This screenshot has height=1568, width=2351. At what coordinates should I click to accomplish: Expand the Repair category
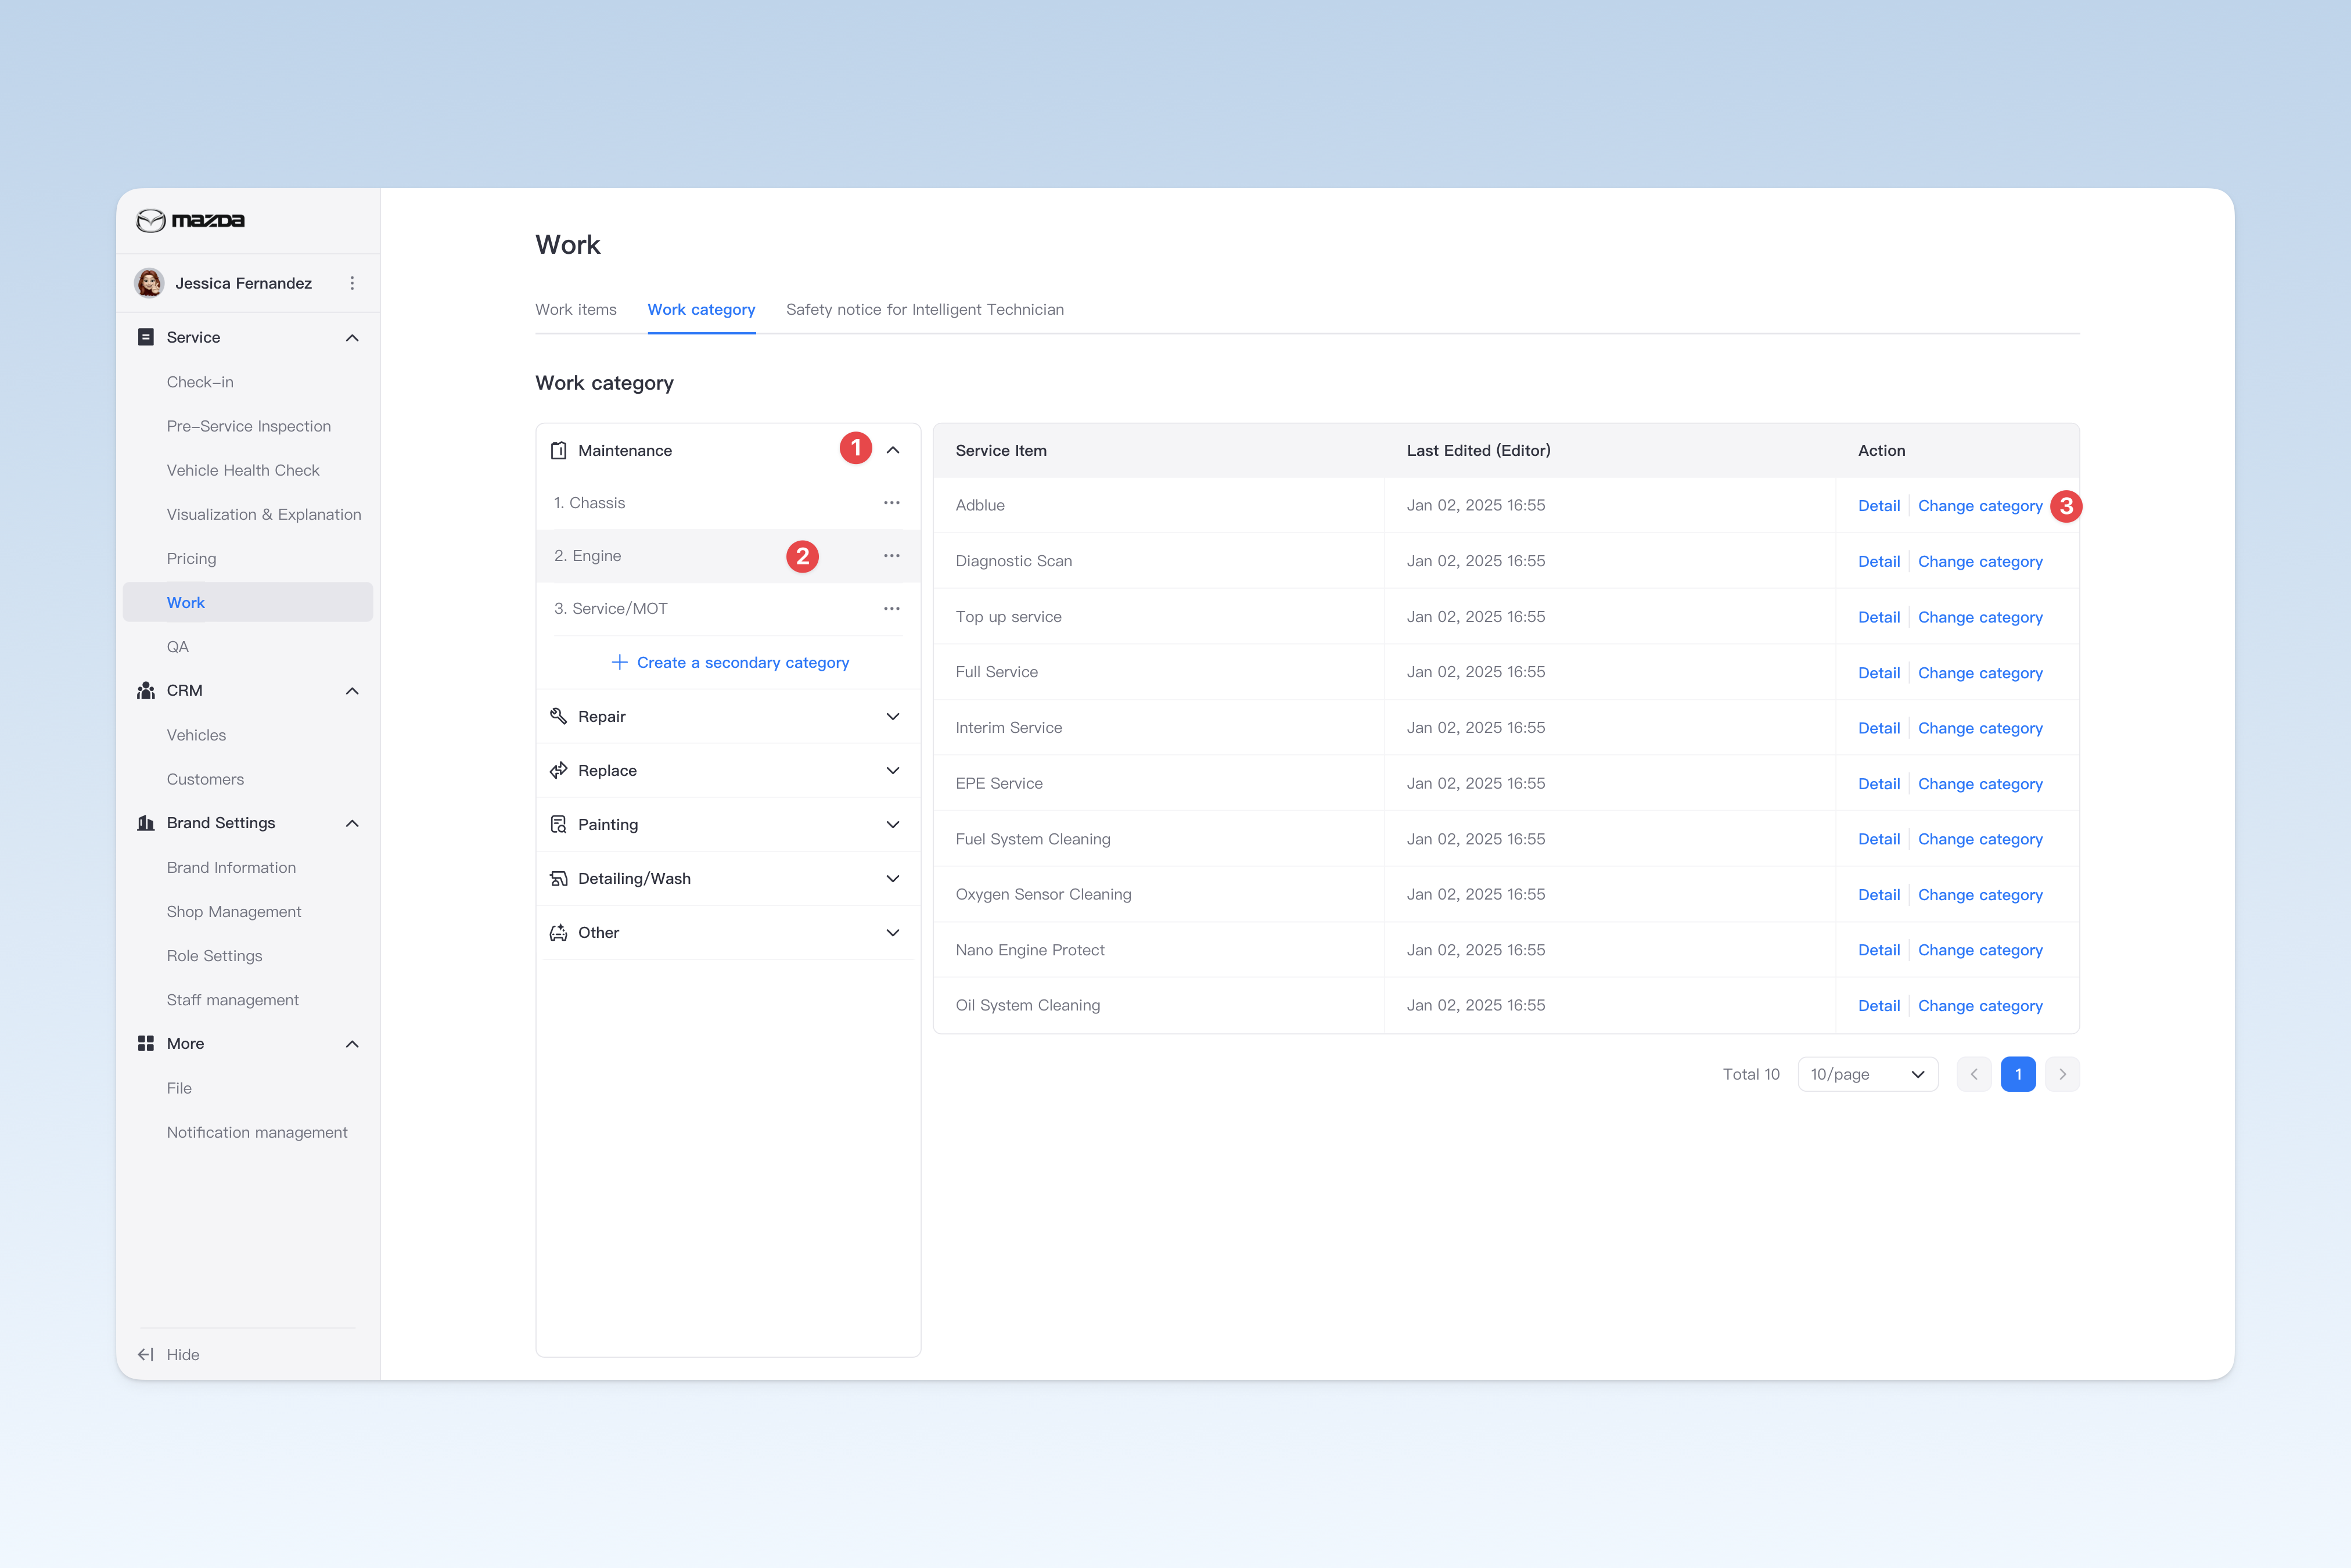(x=893, y=716)
